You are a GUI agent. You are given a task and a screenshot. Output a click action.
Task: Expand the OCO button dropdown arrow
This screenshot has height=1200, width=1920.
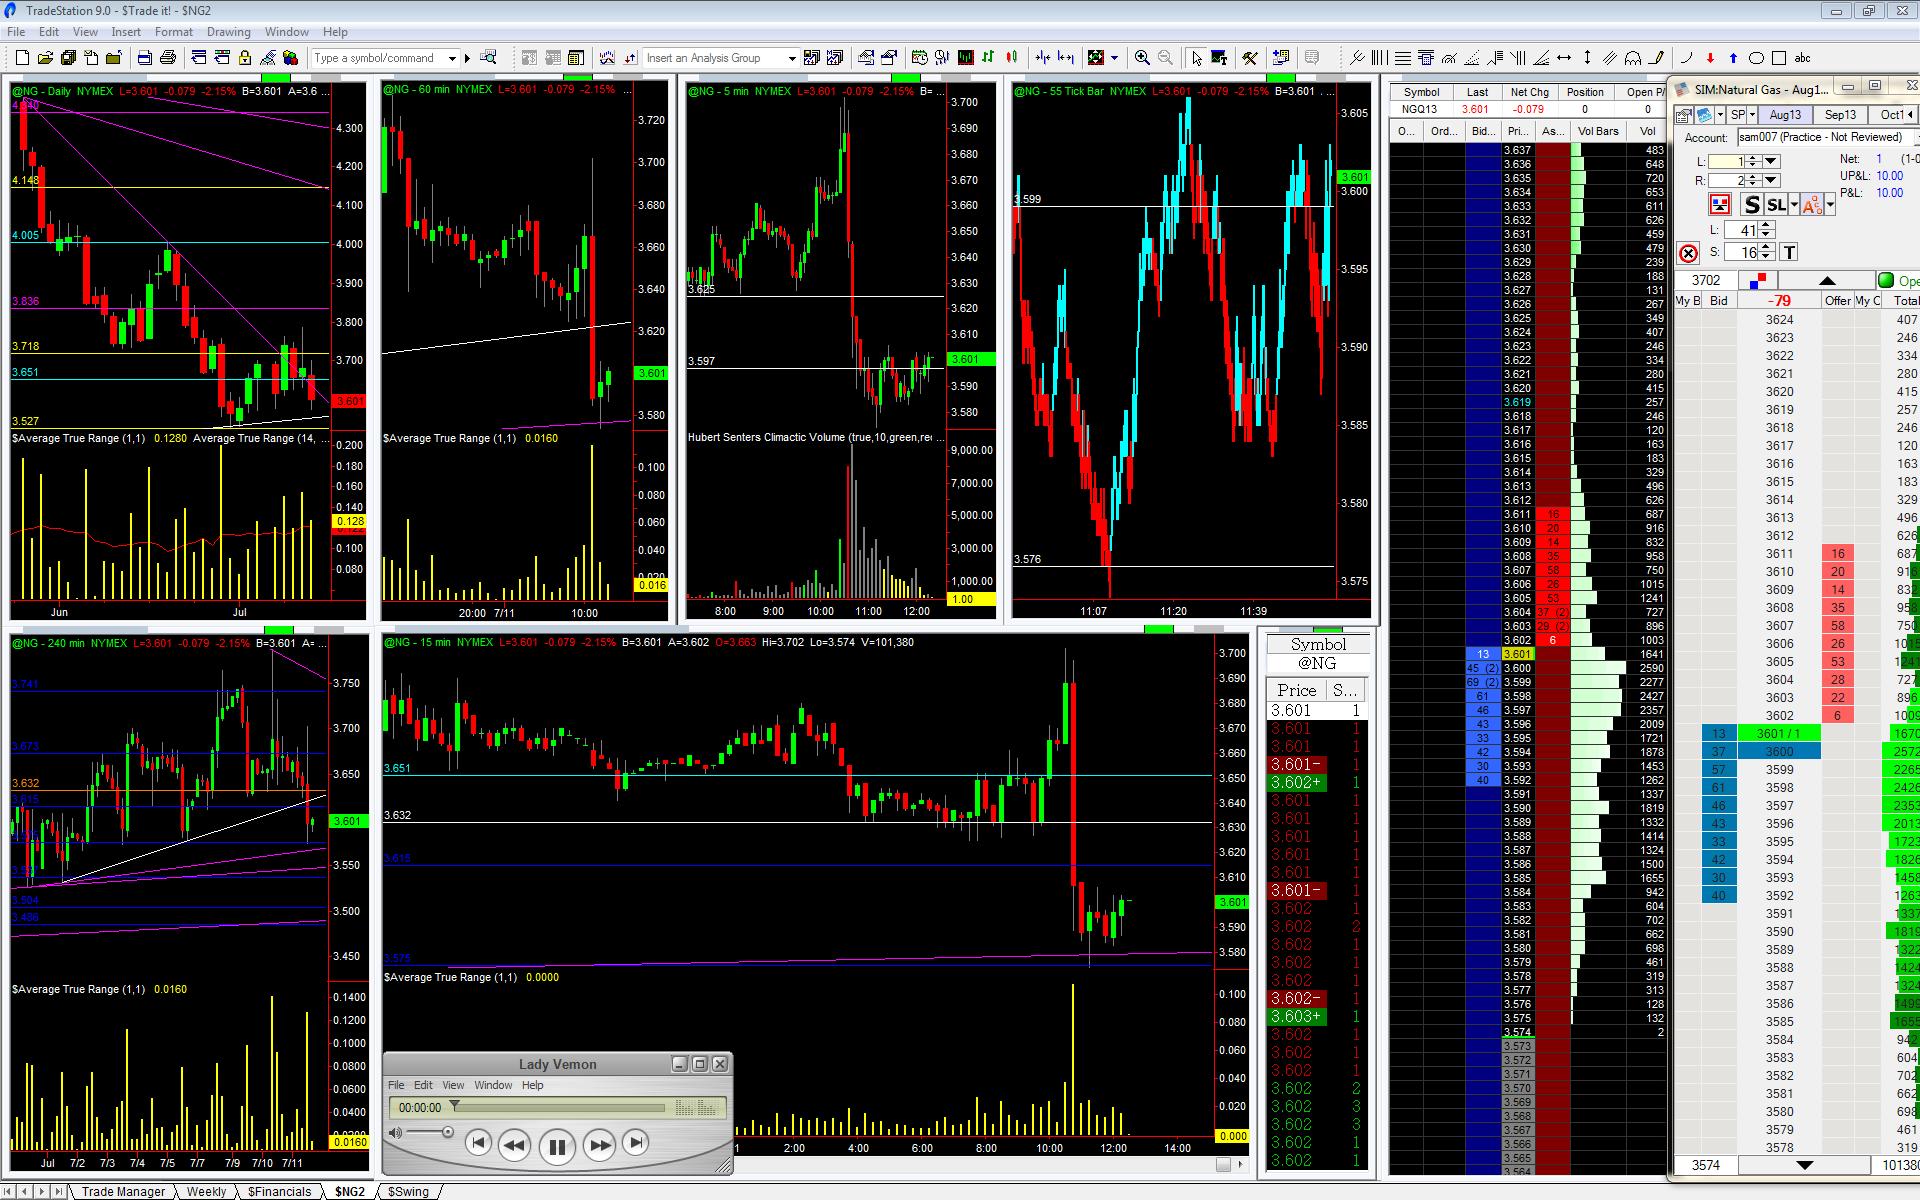[1830, 205]
